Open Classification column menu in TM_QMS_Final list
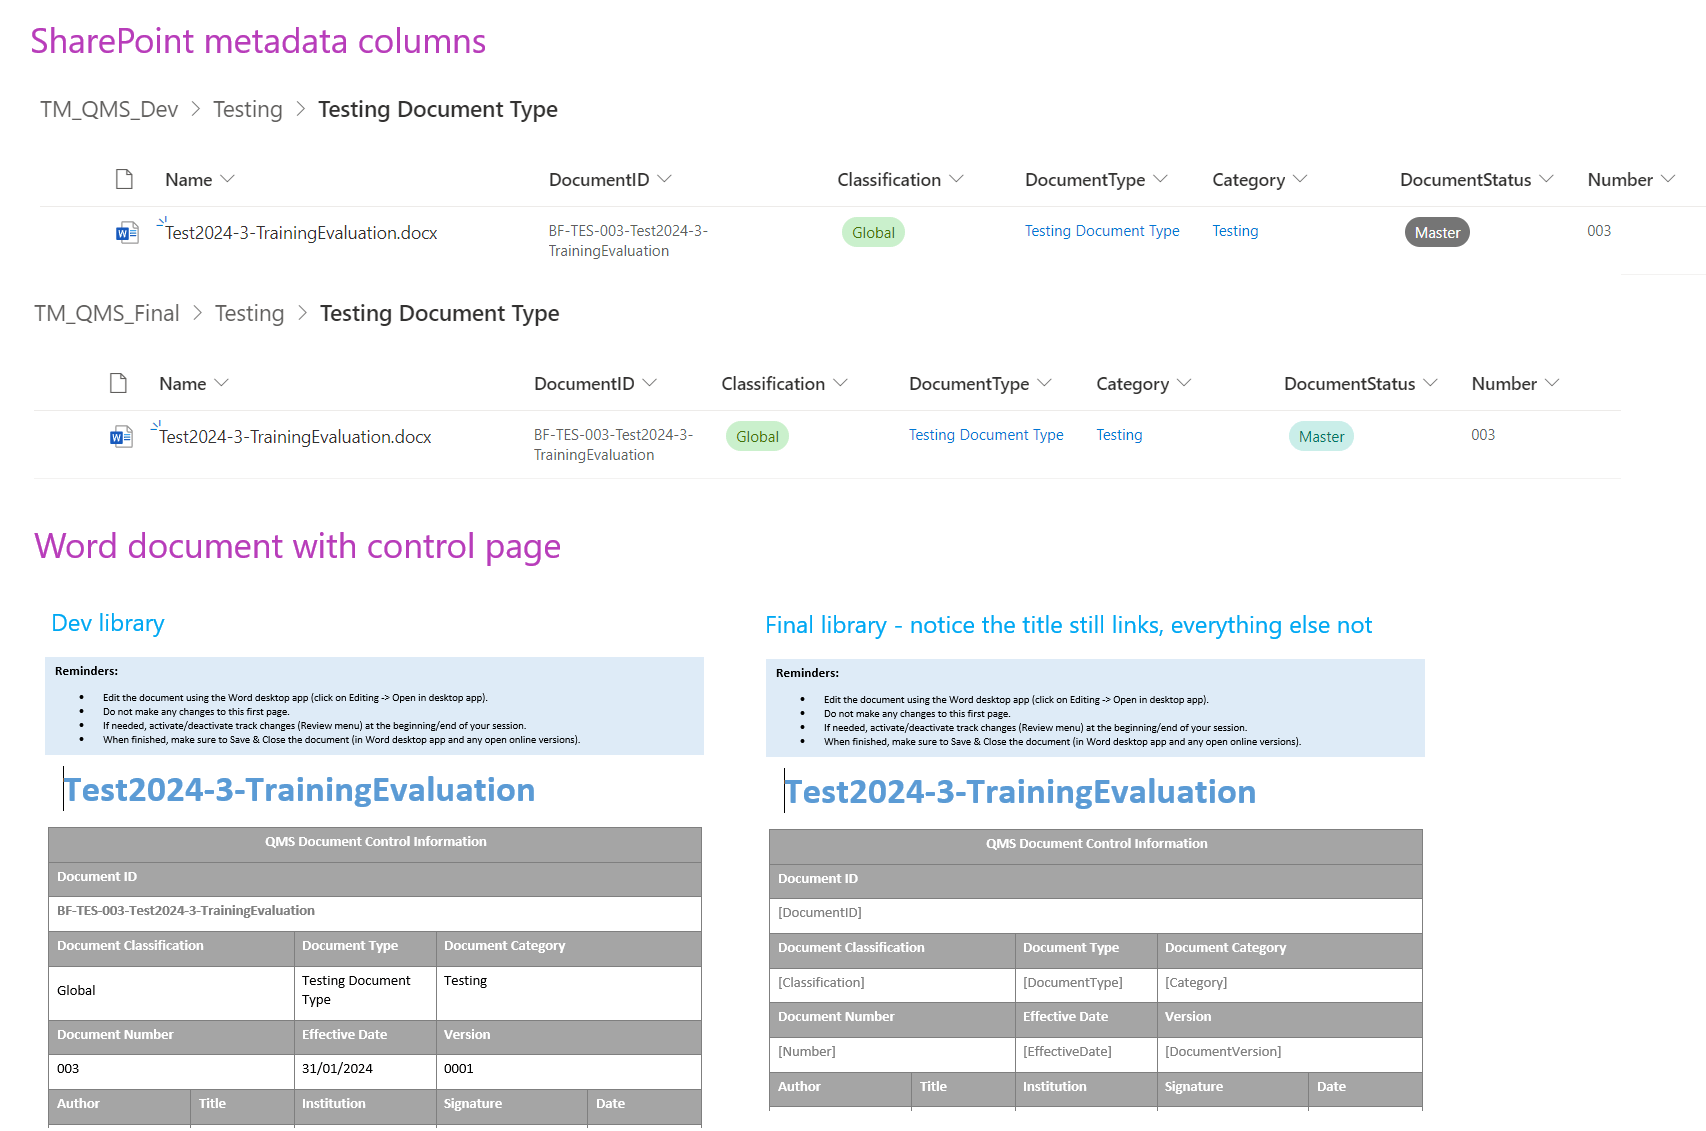1706x1131 pixels. click(841, 383)
